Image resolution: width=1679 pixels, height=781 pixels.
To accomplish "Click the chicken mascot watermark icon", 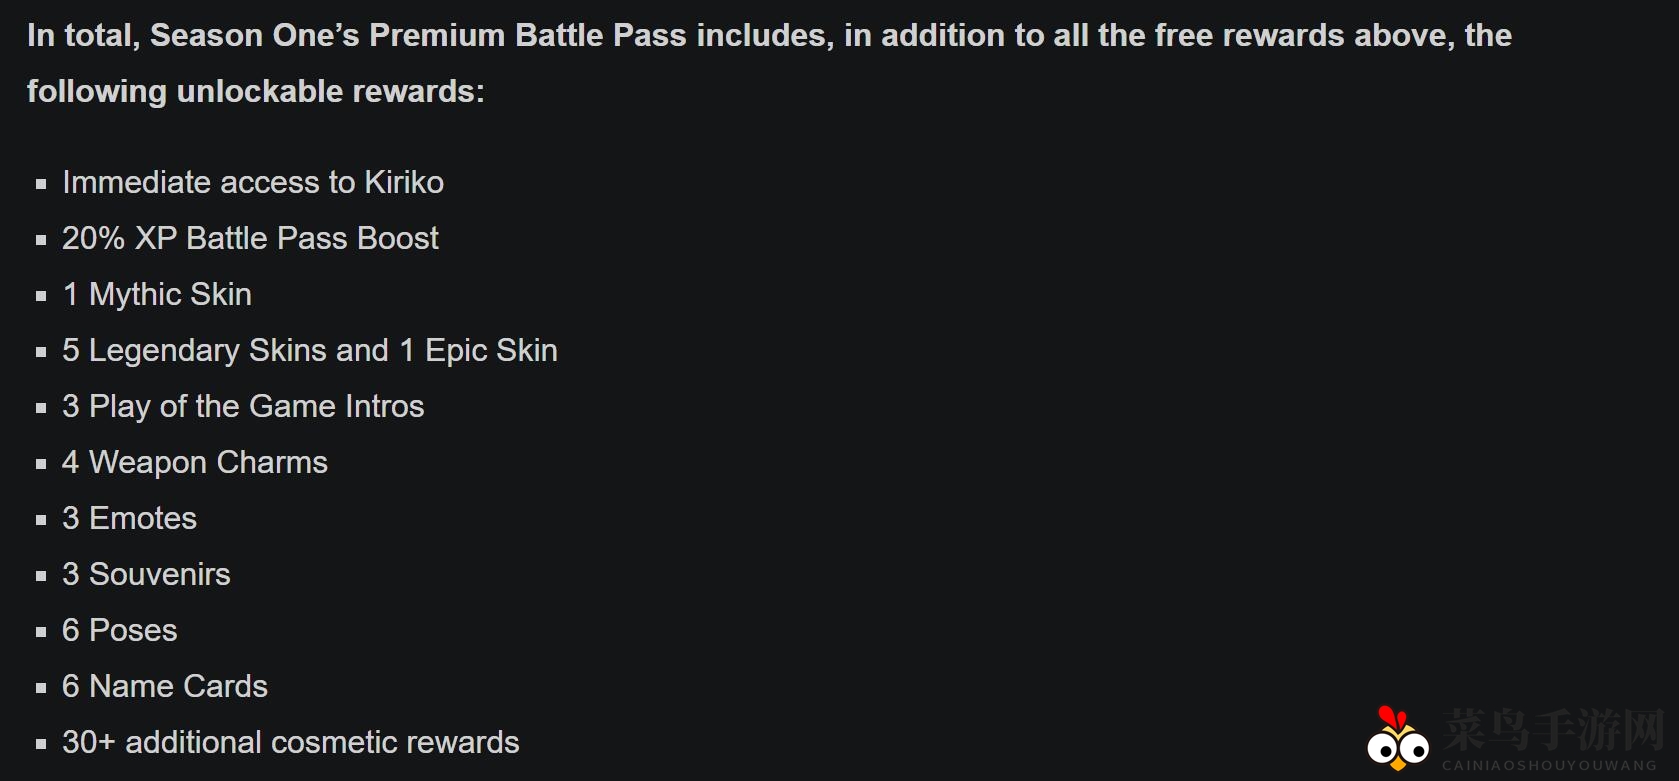I will 1397,740.
